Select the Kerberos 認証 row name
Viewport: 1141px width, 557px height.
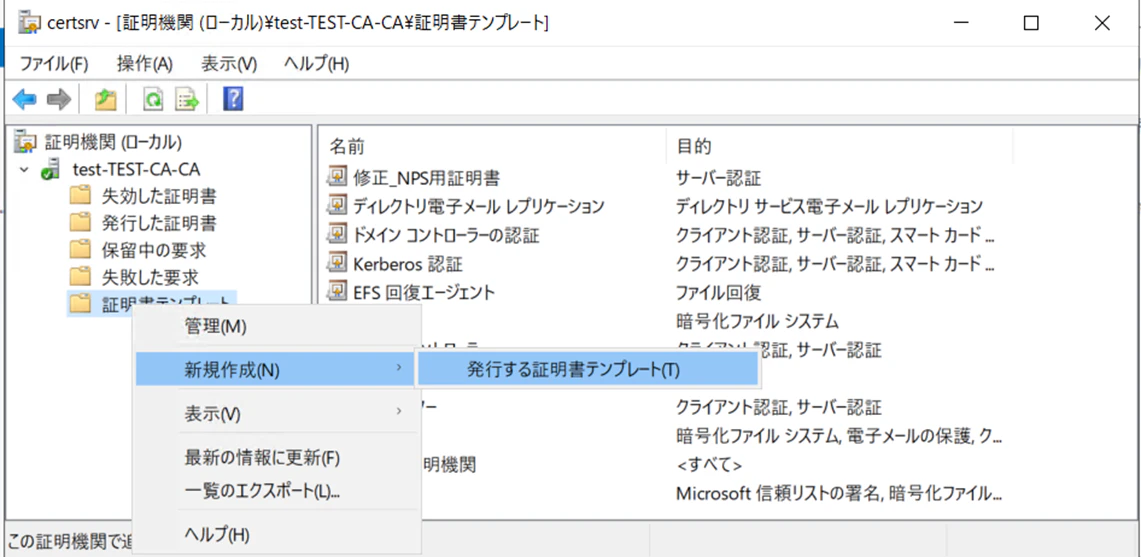click(408, 264)
